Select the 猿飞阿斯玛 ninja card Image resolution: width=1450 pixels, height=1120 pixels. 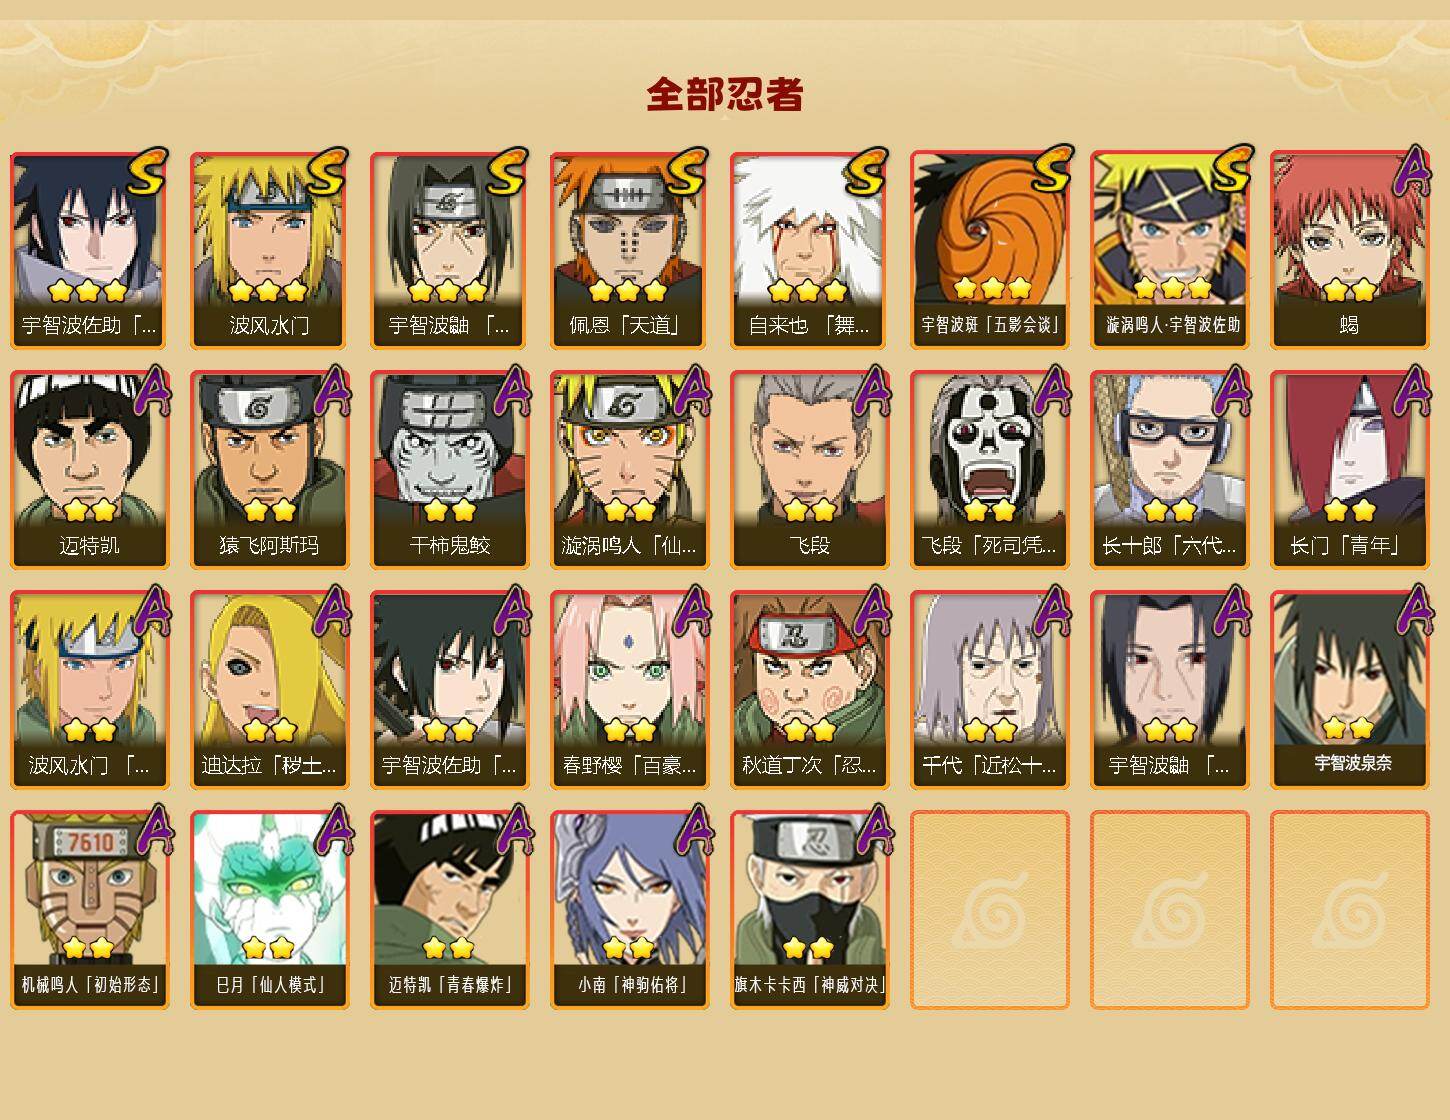tap(270, 470)
